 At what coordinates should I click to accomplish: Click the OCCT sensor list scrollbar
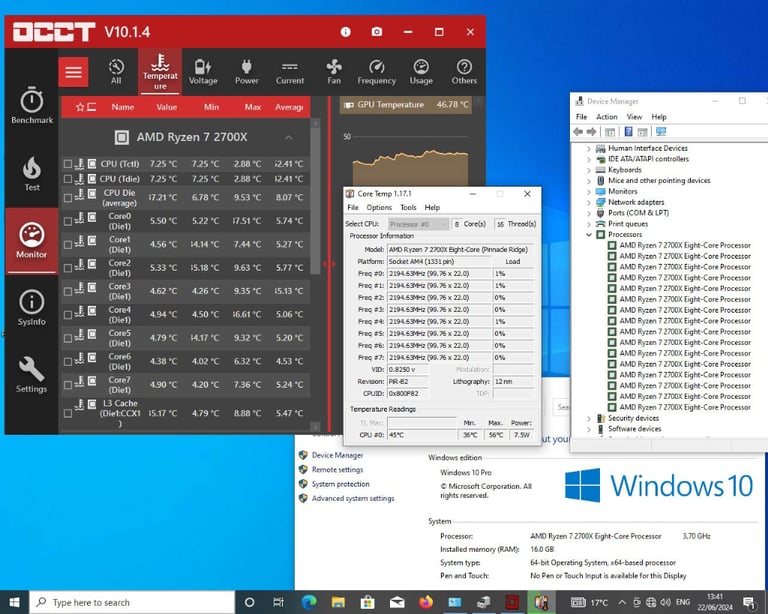pyautogui.click(x=315, y=201)
